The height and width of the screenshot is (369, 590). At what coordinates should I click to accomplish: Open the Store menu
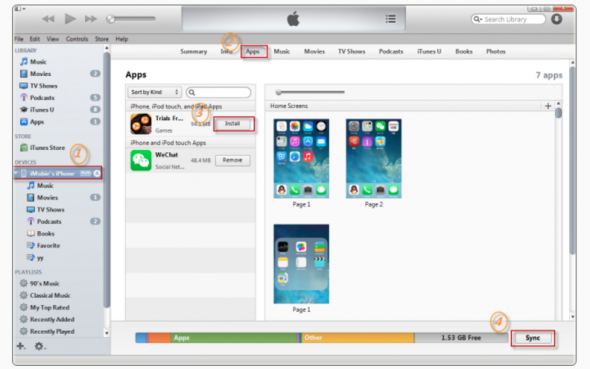pyautogui.click(x=102, y=39)
